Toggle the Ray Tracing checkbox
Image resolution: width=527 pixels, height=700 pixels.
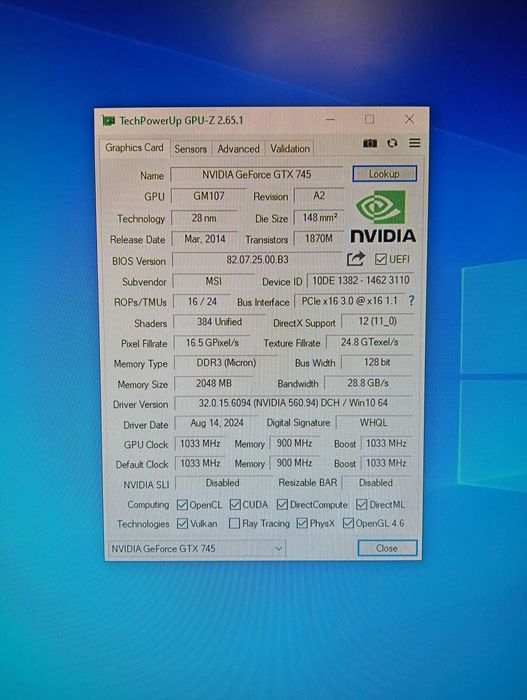tap(234, 523)
